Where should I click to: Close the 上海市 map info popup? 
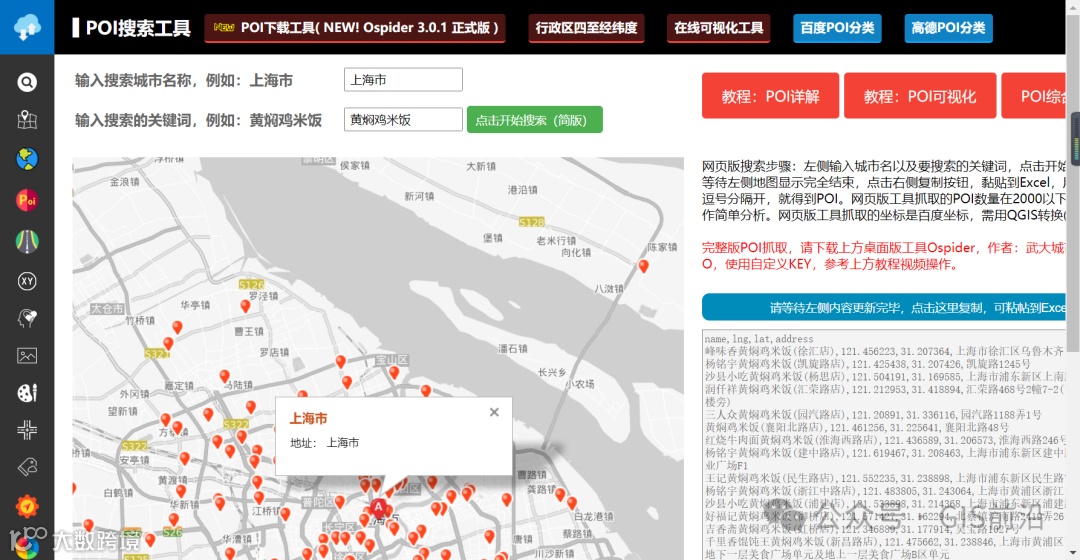click(494, 412)
